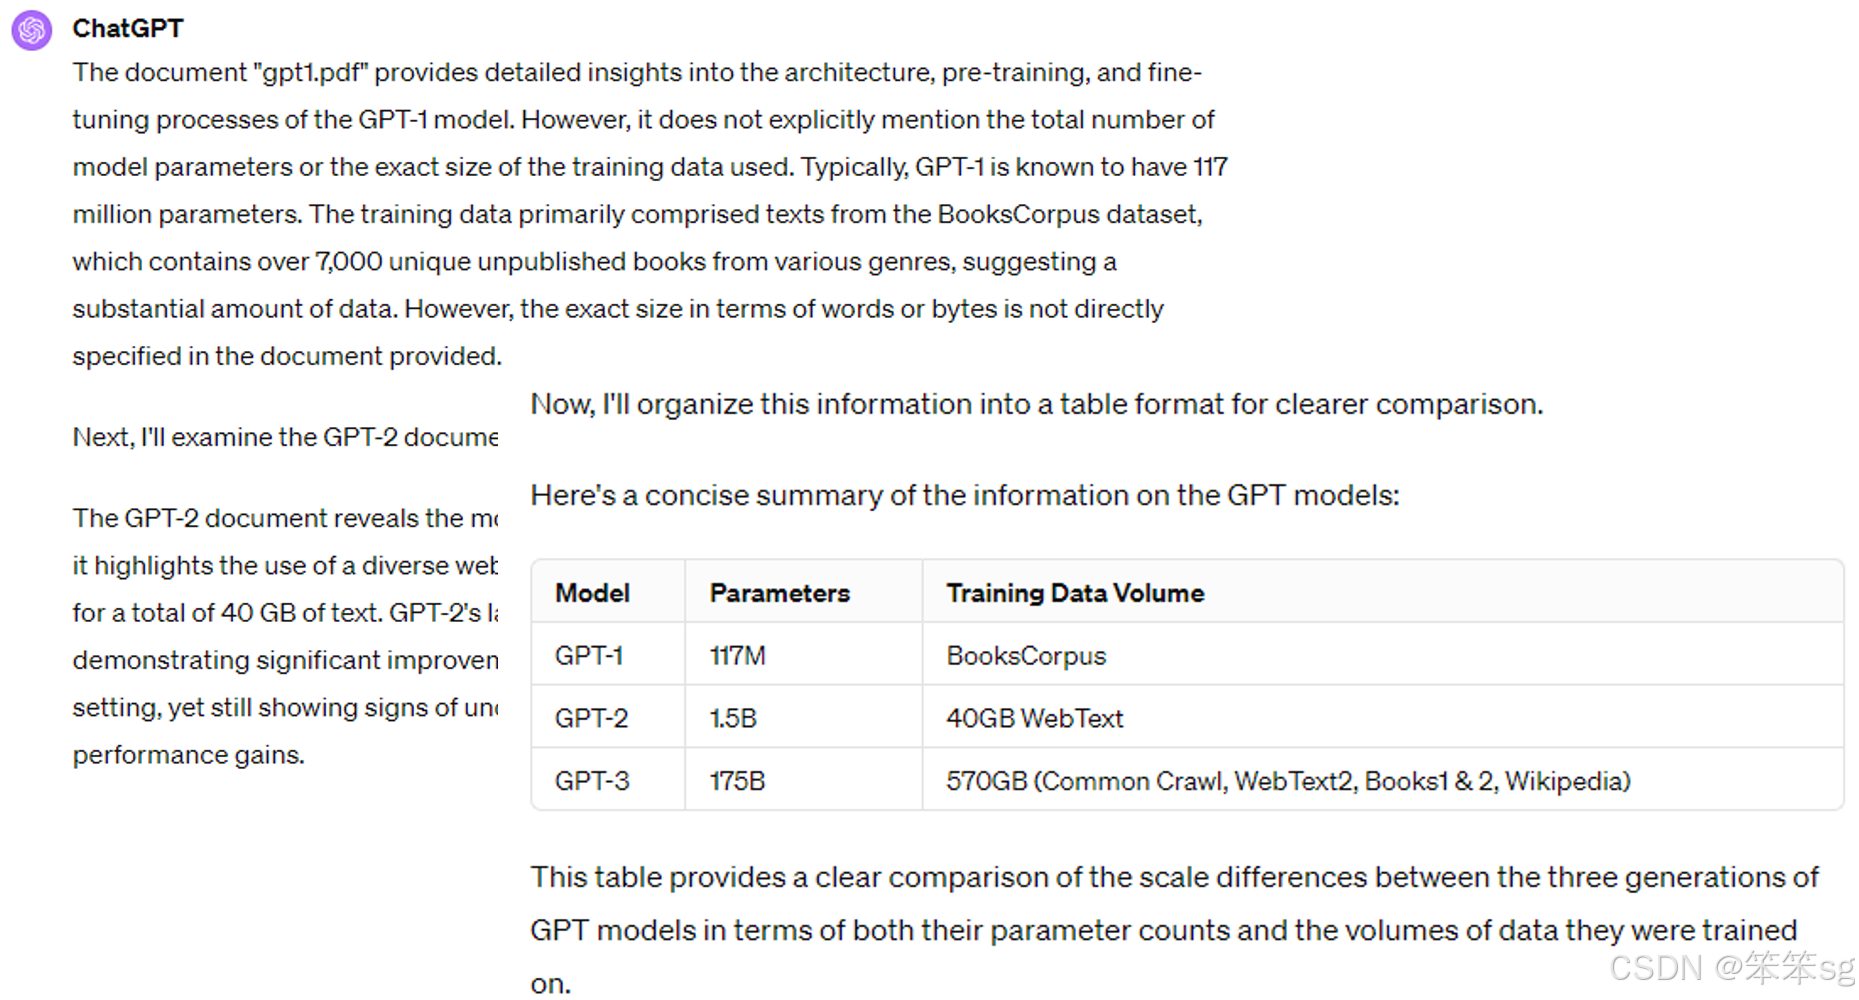Select the GPT-1 table cell
Viewport: 1859px width, 1000px height.
click(589, 656)
